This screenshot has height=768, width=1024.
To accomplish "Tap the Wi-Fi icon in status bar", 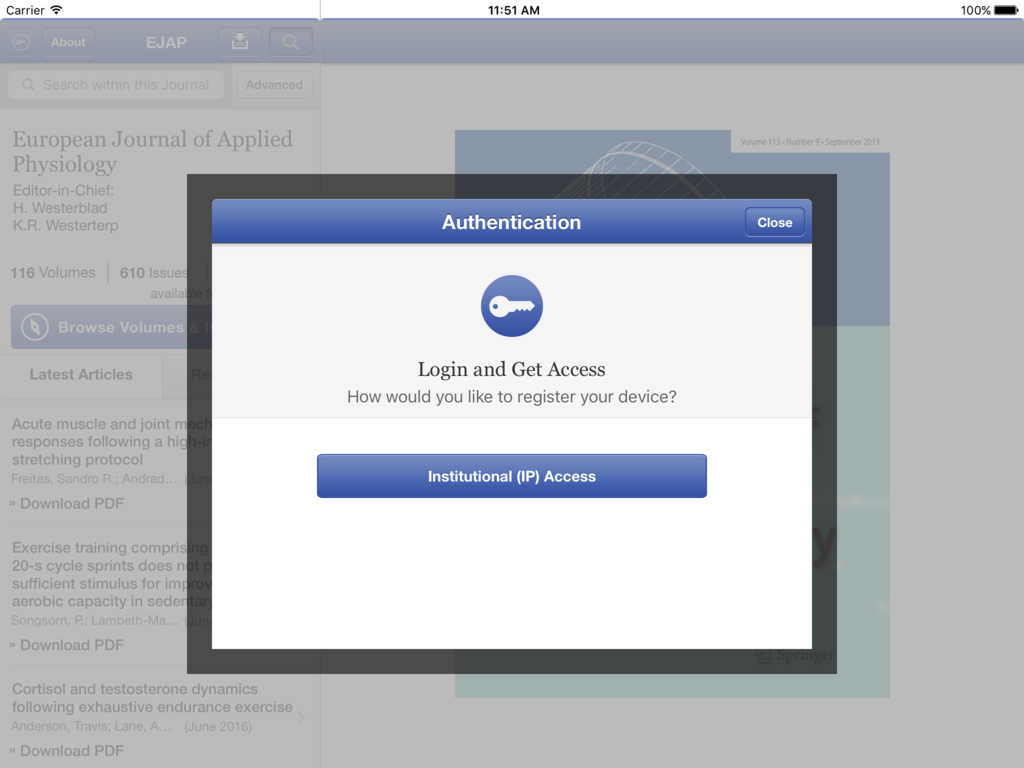I will tap(57, 10).
